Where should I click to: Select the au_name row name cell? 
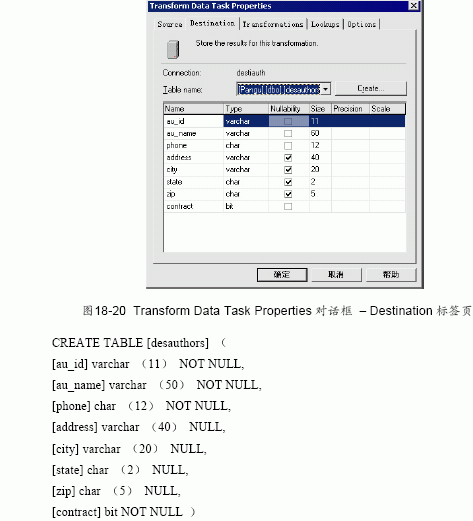coord(193,133)
